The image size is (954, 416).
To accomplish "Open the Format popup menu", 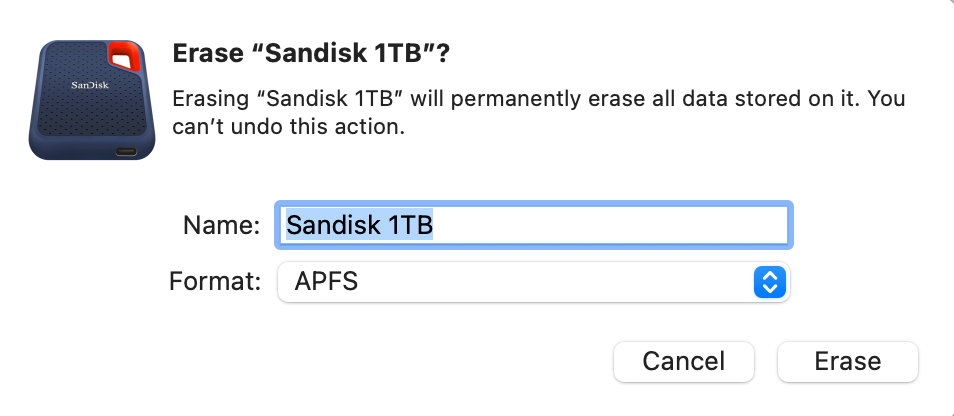I will (x=532, y=282).
